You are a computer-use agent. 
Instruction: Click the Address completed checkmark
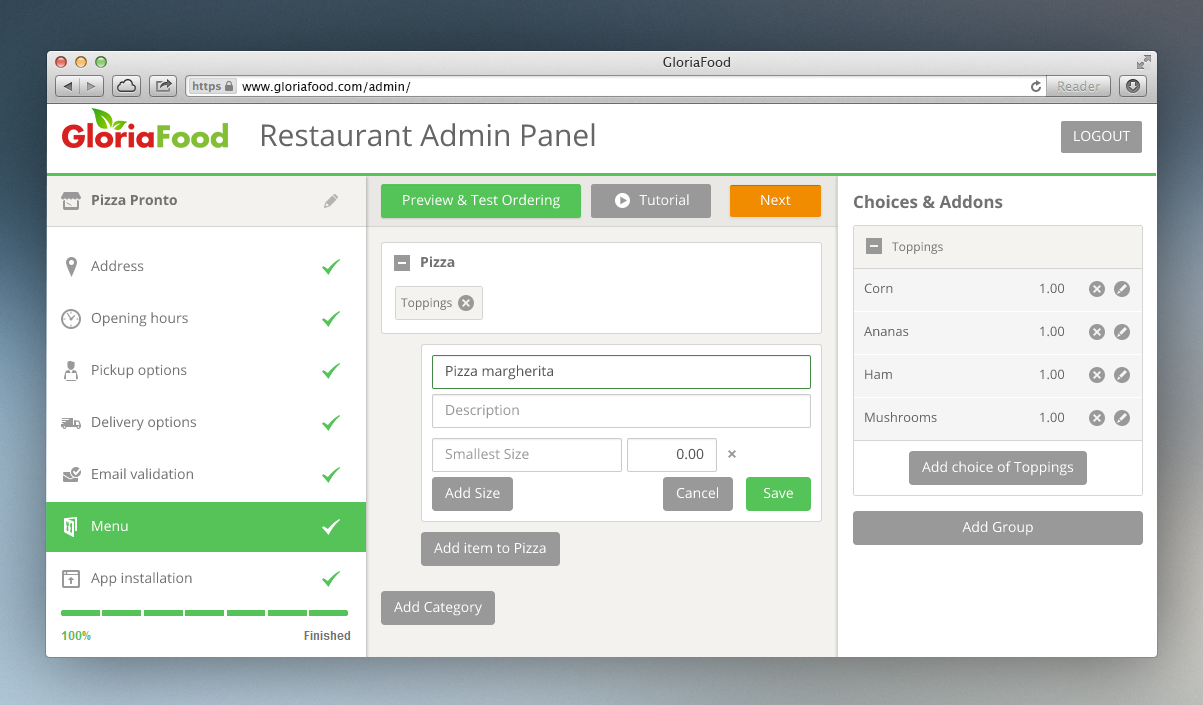tap(331, 267)
